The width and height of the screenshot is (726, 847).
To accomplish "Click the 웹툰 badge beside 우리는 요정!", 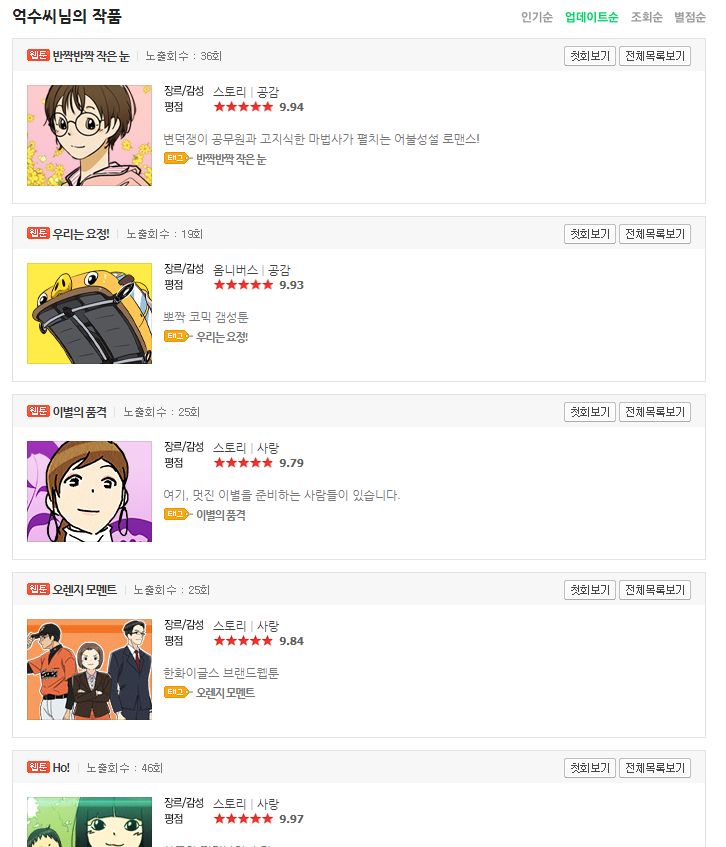I will pos(38,233).
